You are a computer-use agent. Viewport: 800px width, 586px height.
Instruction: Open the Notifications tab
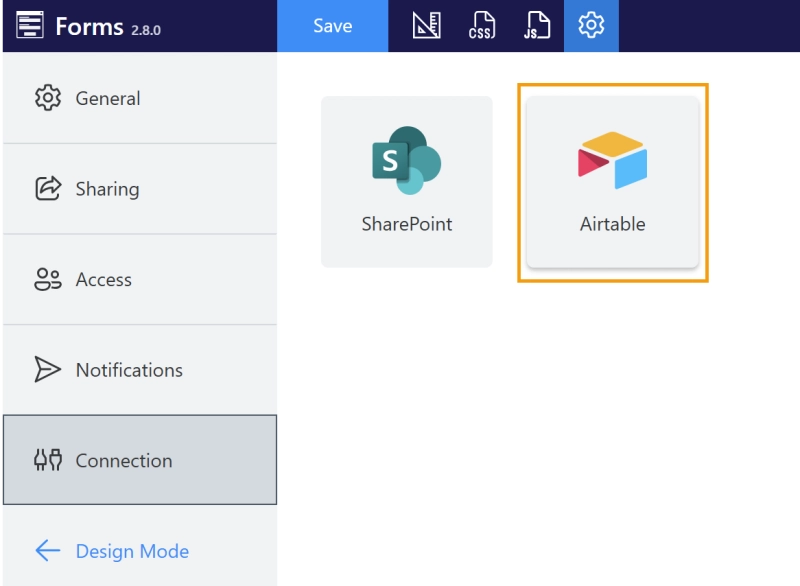[140, 370]
